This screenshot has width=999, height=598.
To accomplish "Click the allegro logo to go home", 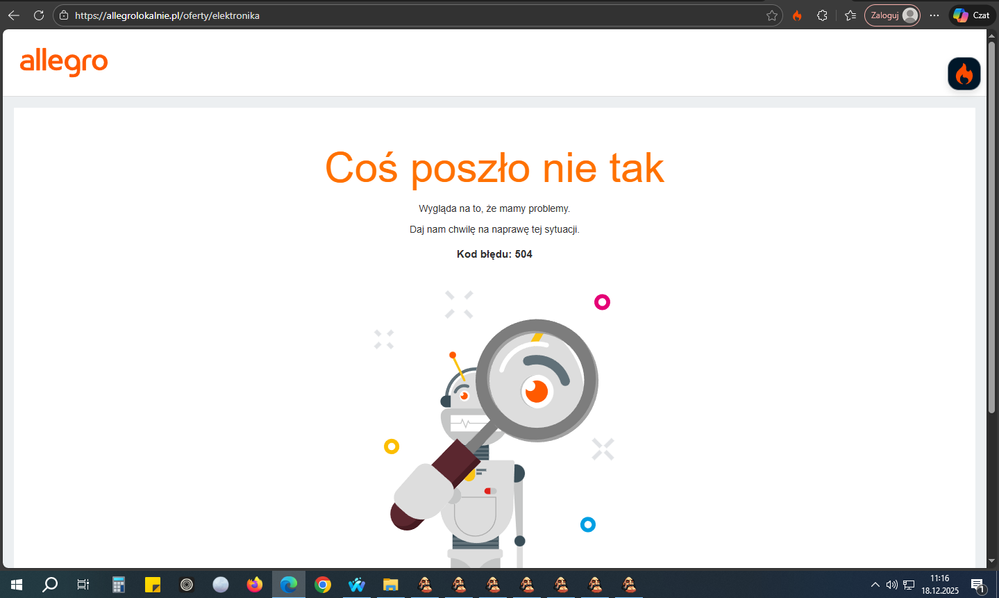I will [64, 63].
